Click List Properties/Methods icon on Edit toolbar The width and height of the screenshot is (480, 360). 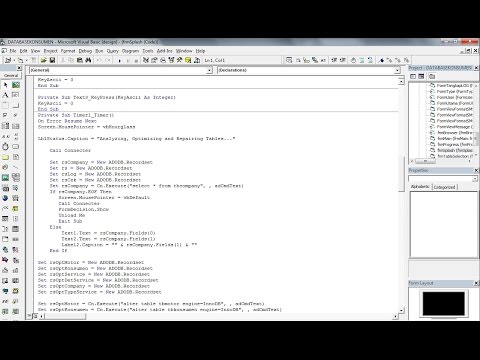coord(289,60)
